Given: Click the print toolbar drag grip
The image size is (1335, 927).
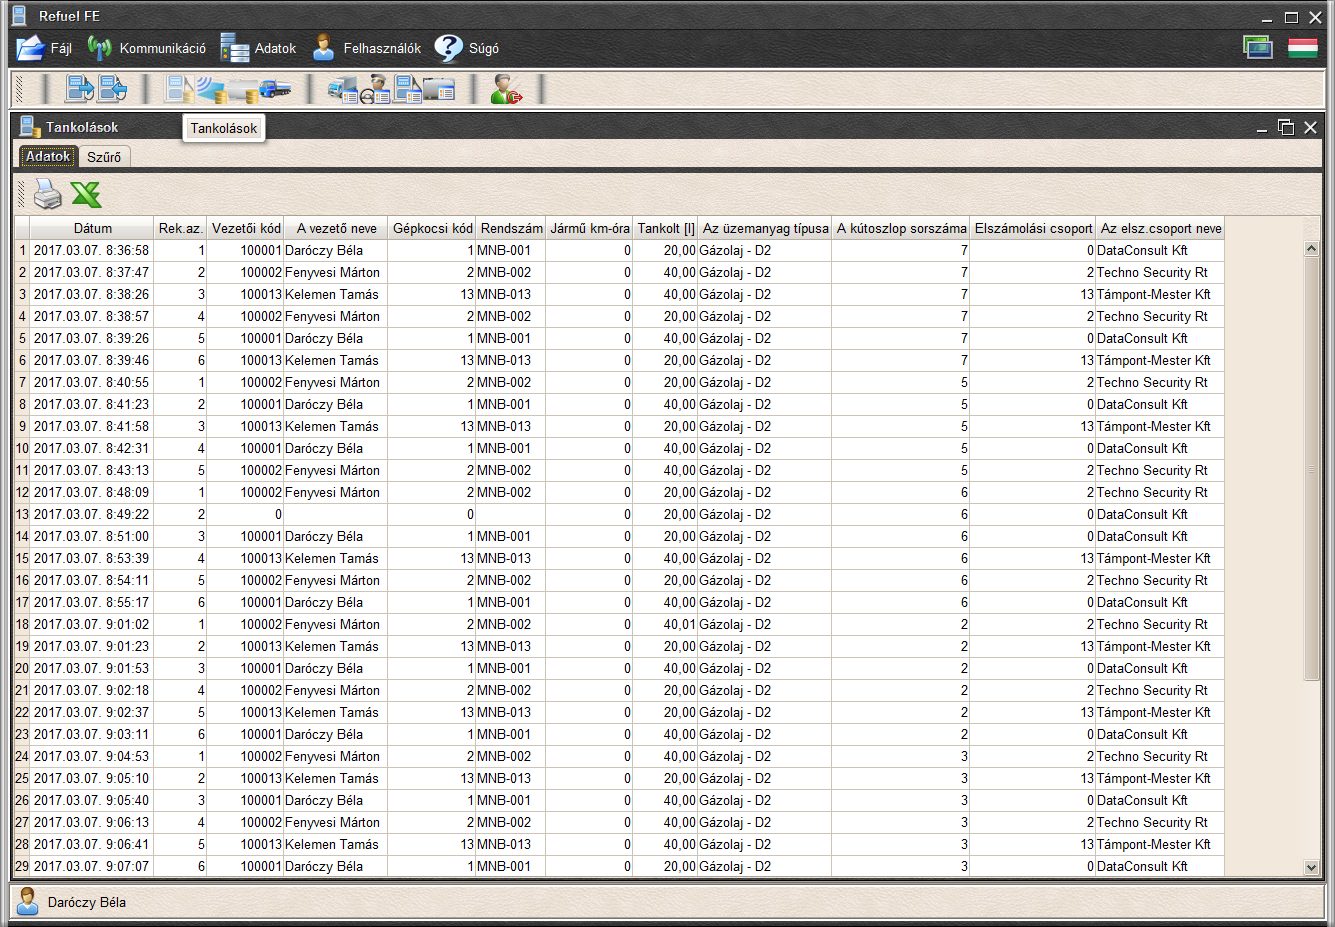Looking at the screenshot, I should (x=22, y=194).
